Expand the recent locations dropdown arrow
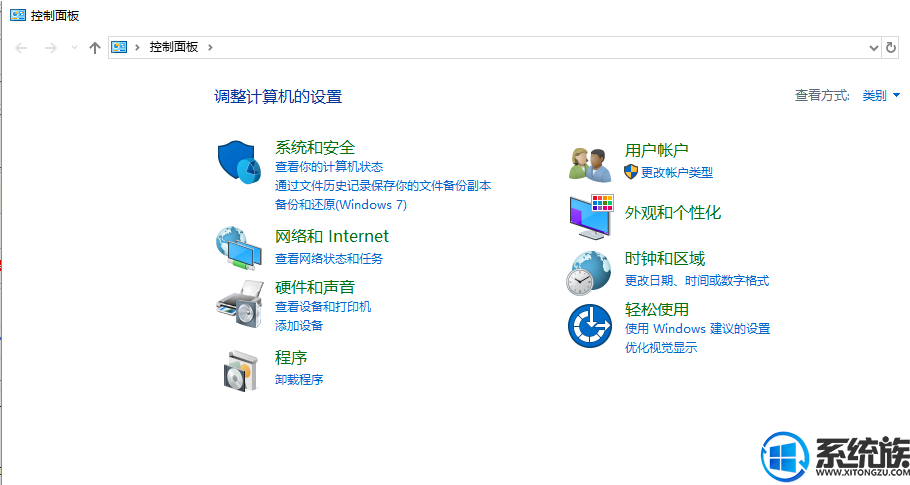Image resolution: width=910 pixels, height=485 pixels. coord(74,48)
